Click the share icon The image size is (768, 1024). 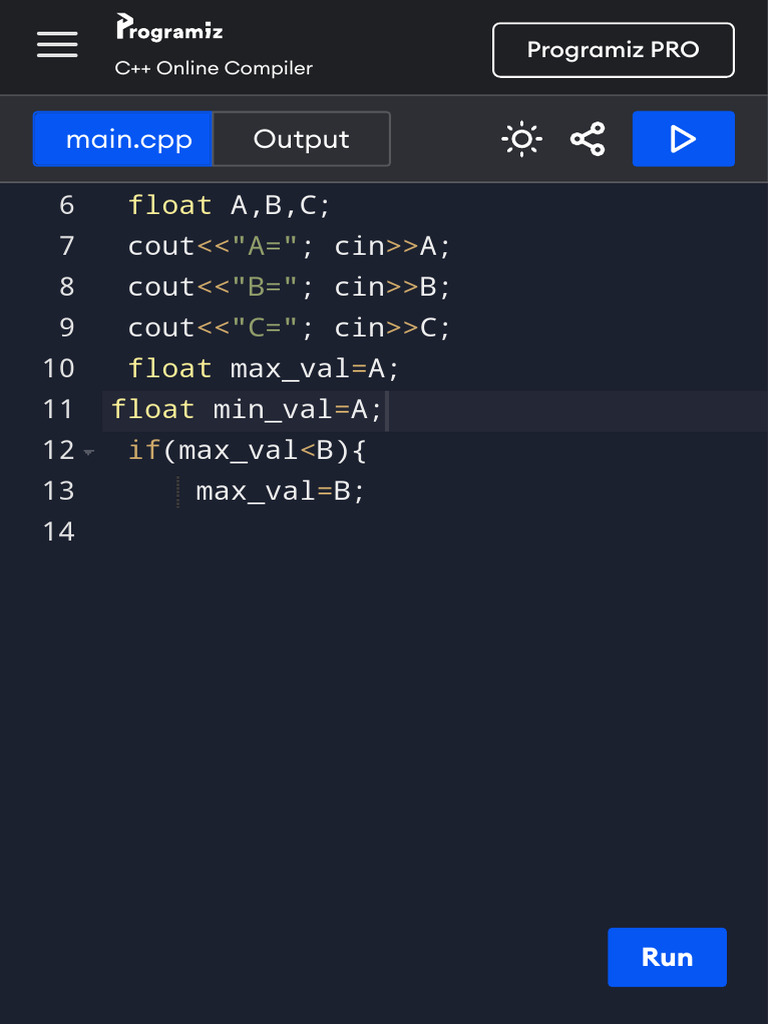point(588,139)
